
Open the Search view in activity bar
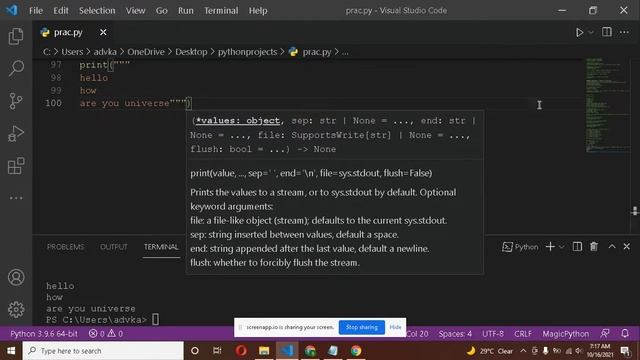point(16,68)
